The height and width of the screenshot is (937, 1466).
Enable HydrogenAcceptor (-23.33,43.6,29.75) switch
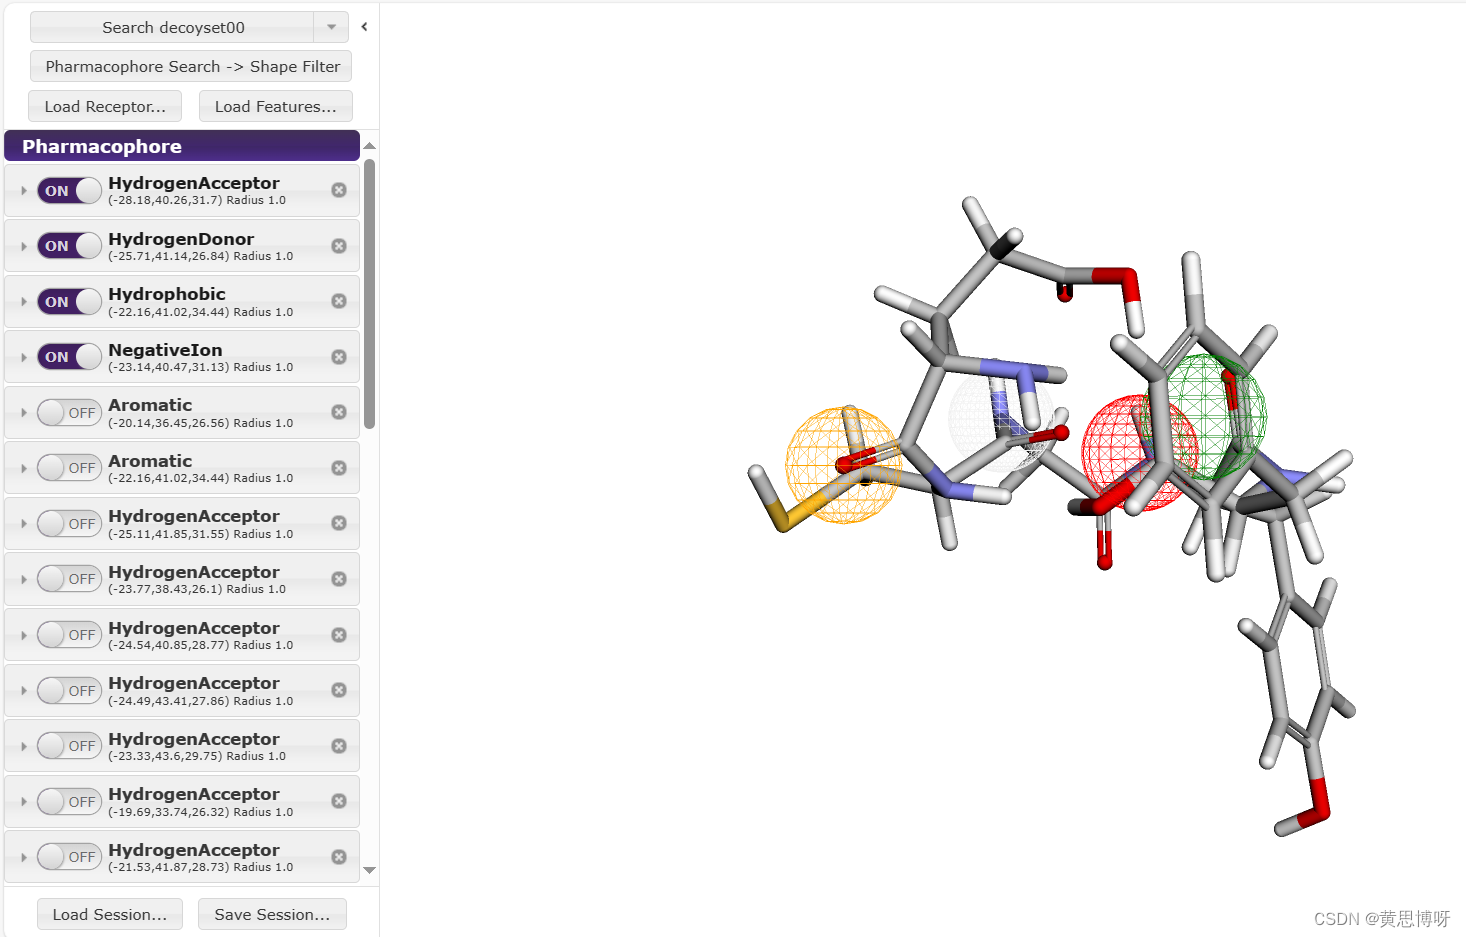coord(69,746)
